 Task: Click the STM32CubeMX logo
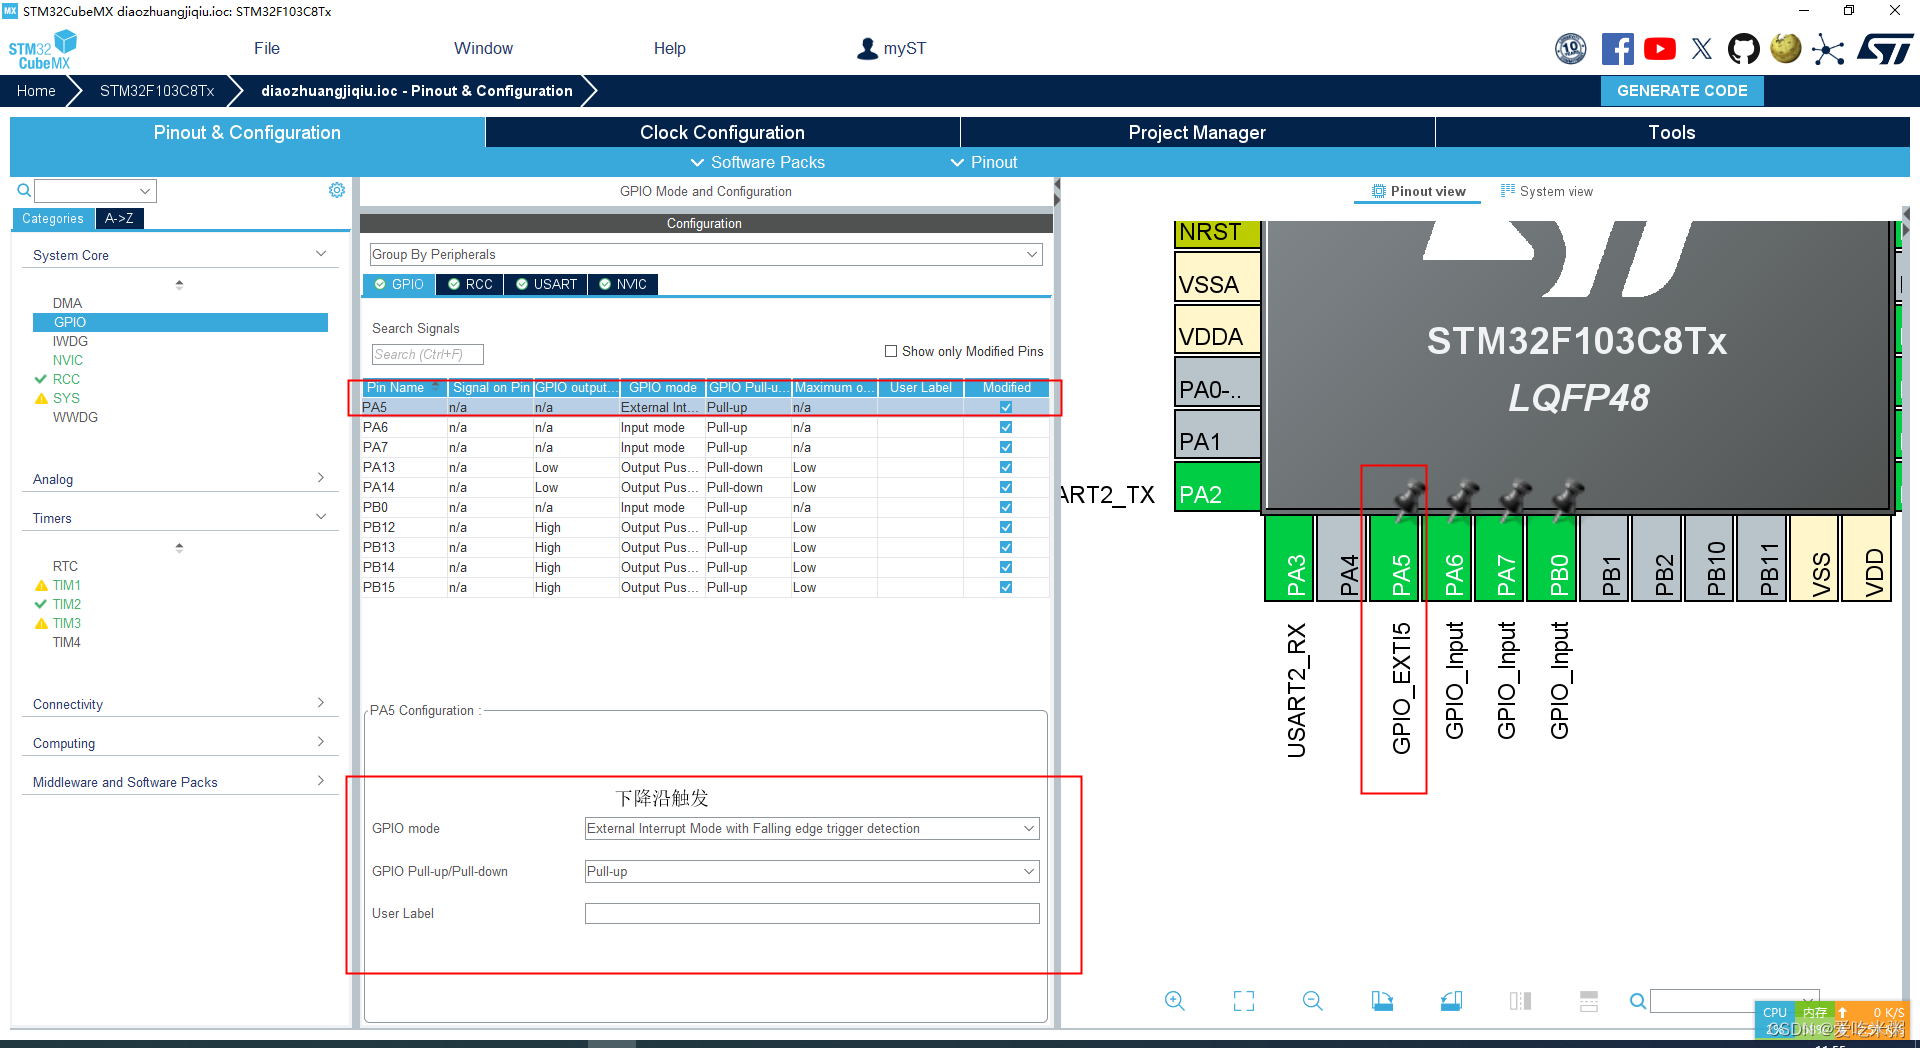pos(43,50)
